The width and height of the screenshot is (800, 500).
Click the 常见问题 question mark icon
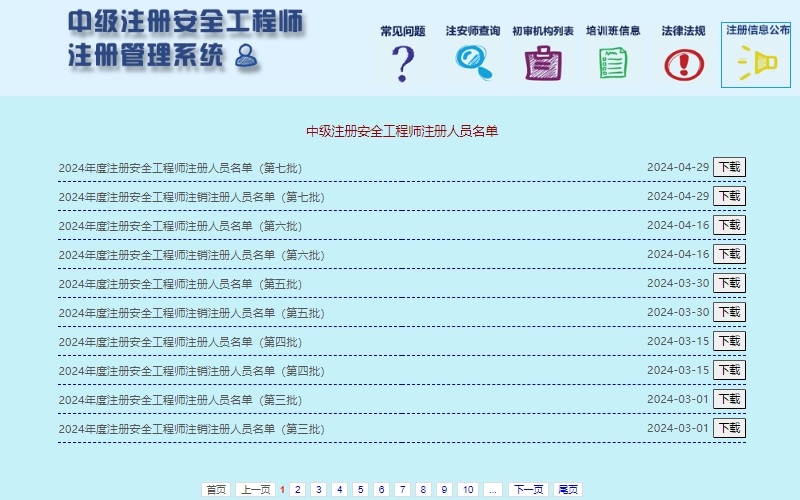point(403,63)
